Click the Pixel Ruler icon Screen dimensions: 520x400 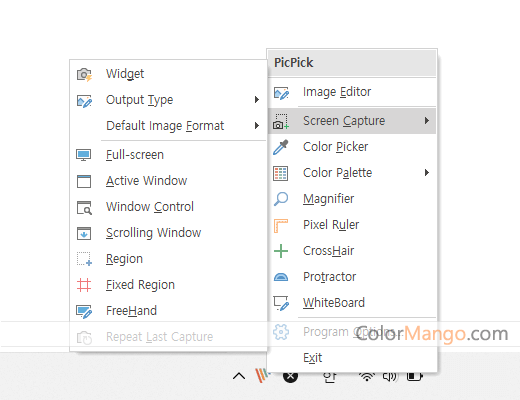(281, 225)
